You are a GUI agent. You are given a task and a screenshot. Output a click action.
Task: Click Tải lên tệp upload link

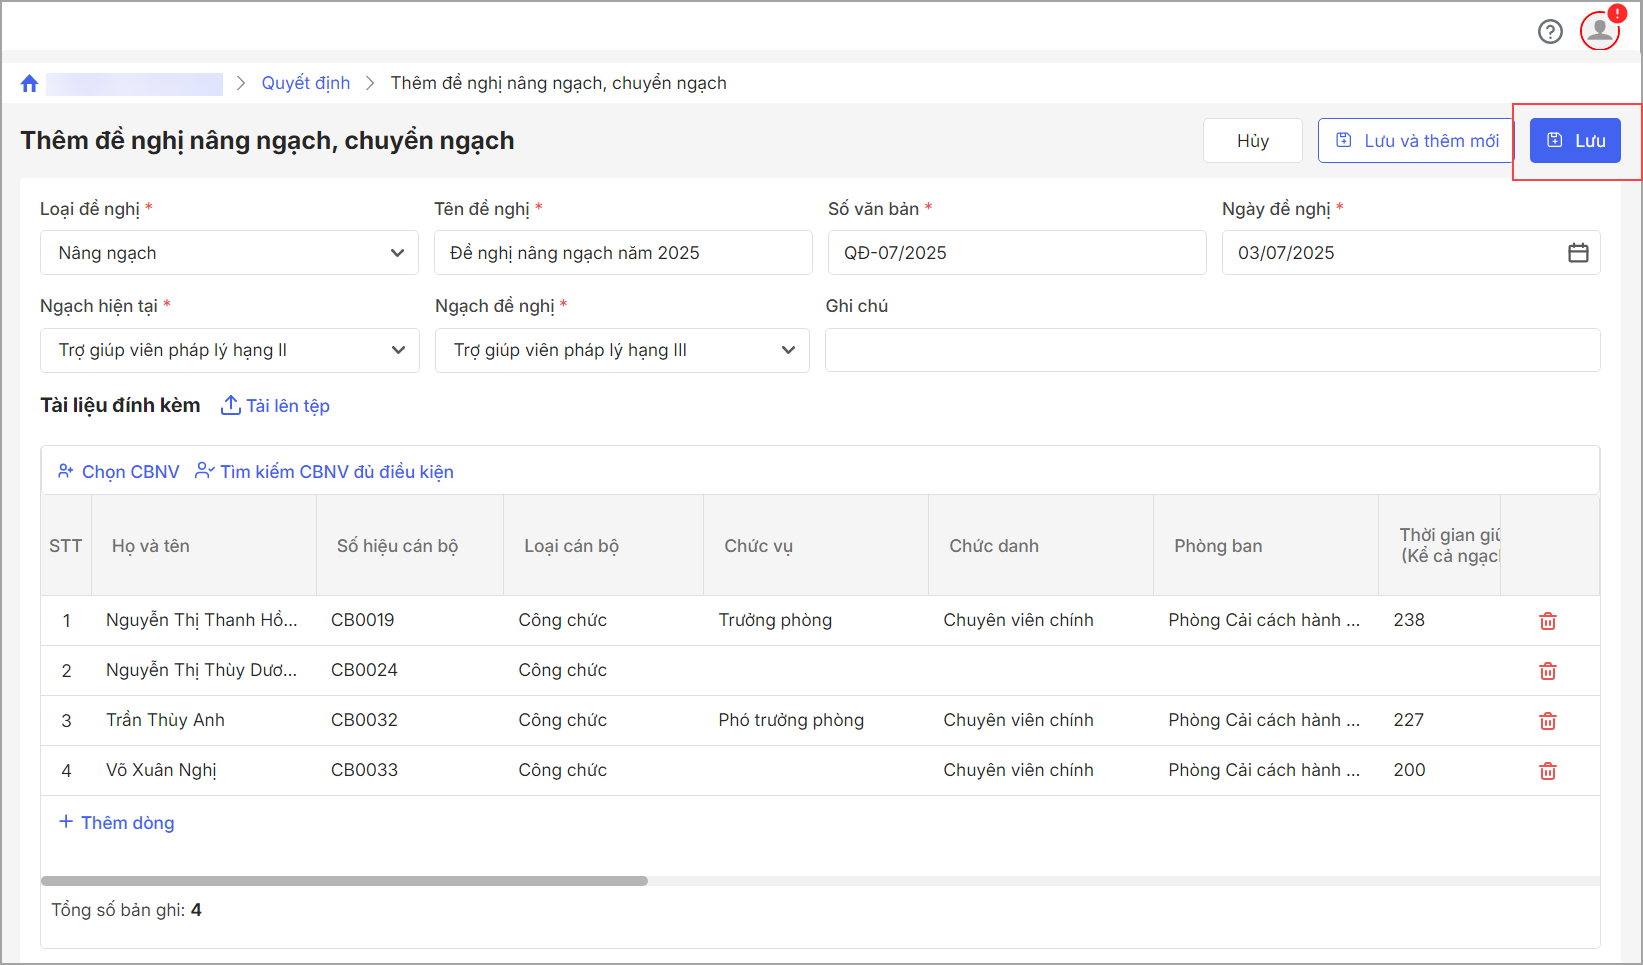[276, 406]
